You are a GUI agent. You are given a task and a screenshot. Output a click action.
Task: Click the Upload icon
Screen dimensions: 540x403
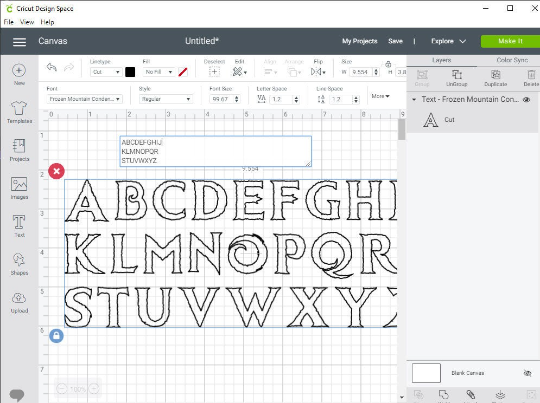(19, 303)
